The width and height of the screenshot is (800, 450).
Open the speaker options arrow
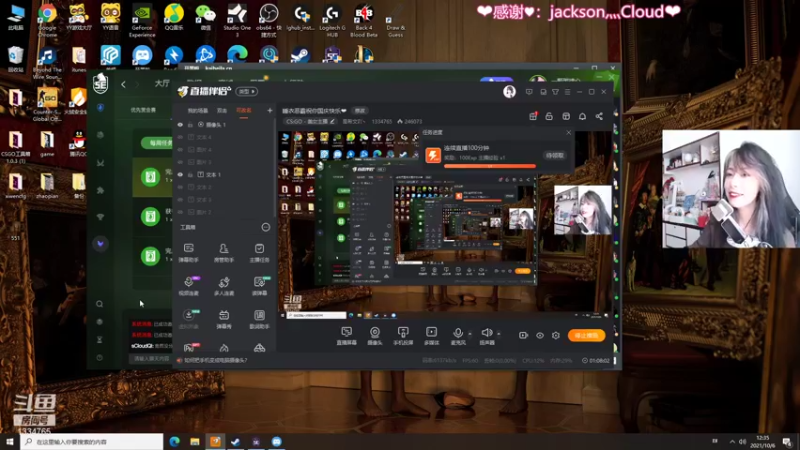click(x=498, y=334)
